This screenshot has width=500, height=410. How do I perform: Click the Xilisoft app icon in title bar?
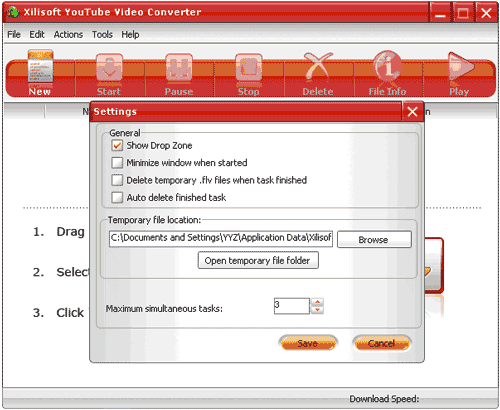click(x=13, y=12)
